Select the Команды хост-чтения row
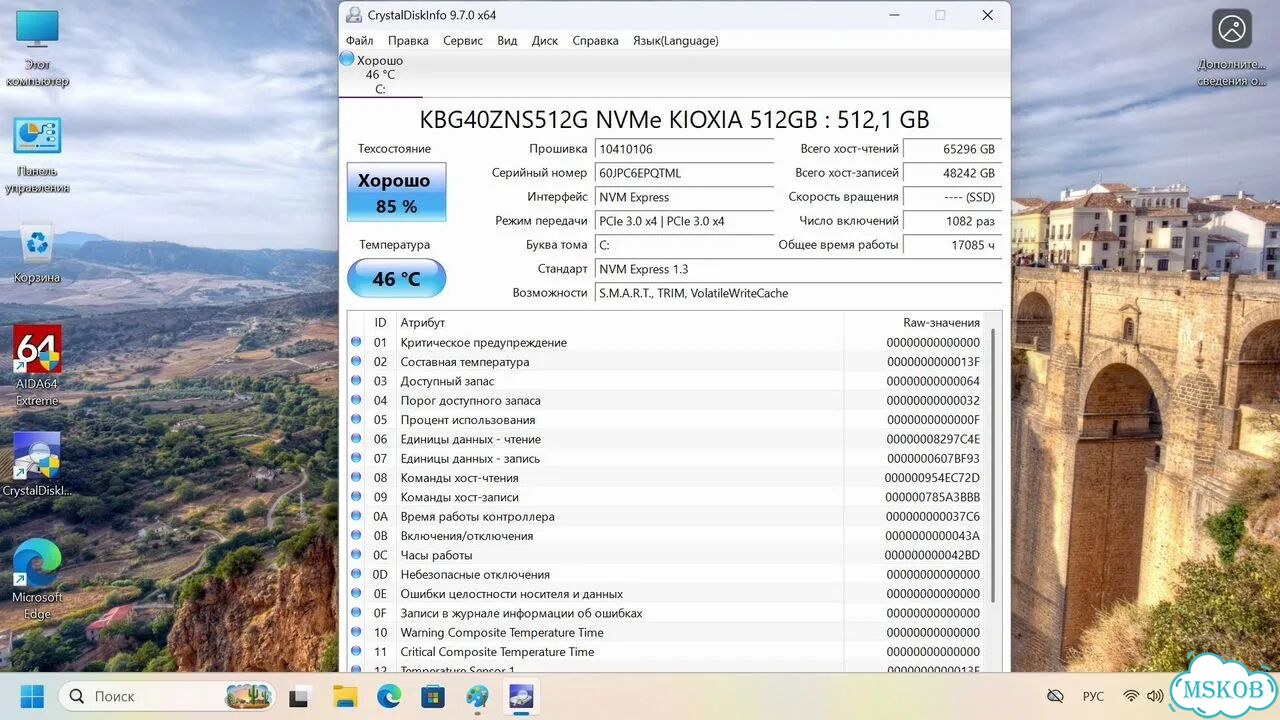Image resolution: width=1280 pixels, height=720 pixels. point(667,478)
